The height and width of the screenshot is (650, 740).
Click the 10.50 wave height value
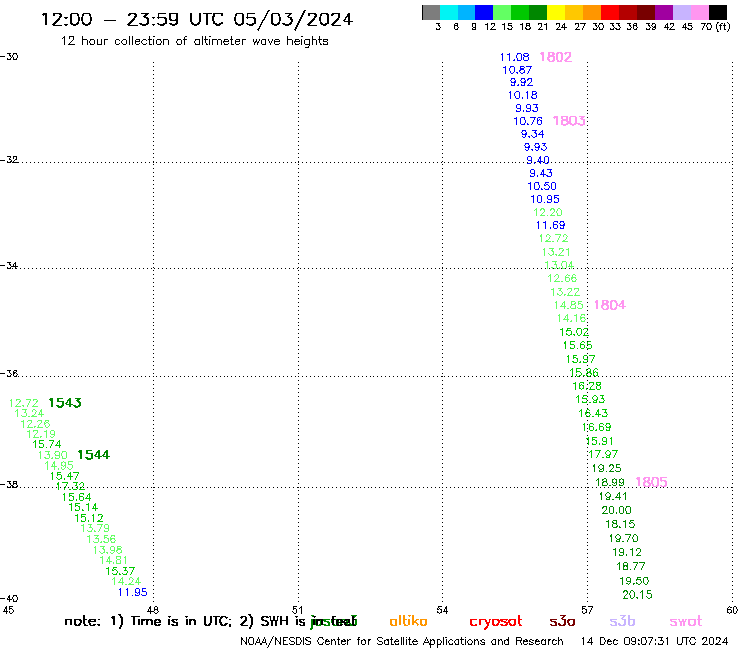click(542, 187)
